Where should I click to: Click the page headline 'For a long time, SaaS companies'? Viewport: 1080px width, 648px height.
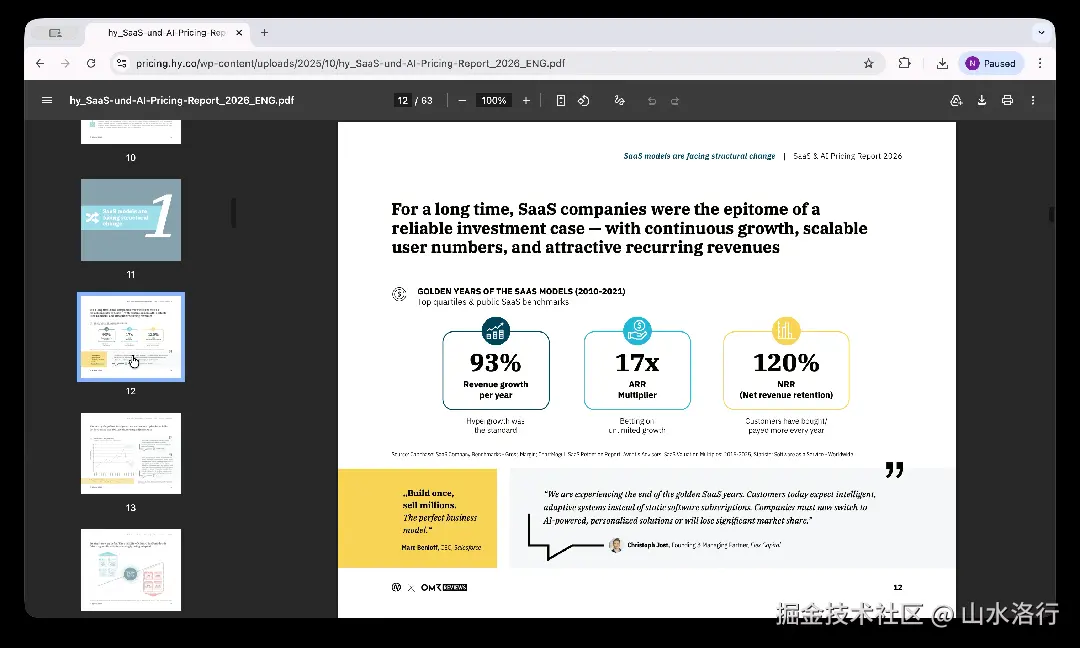[629, 228]
